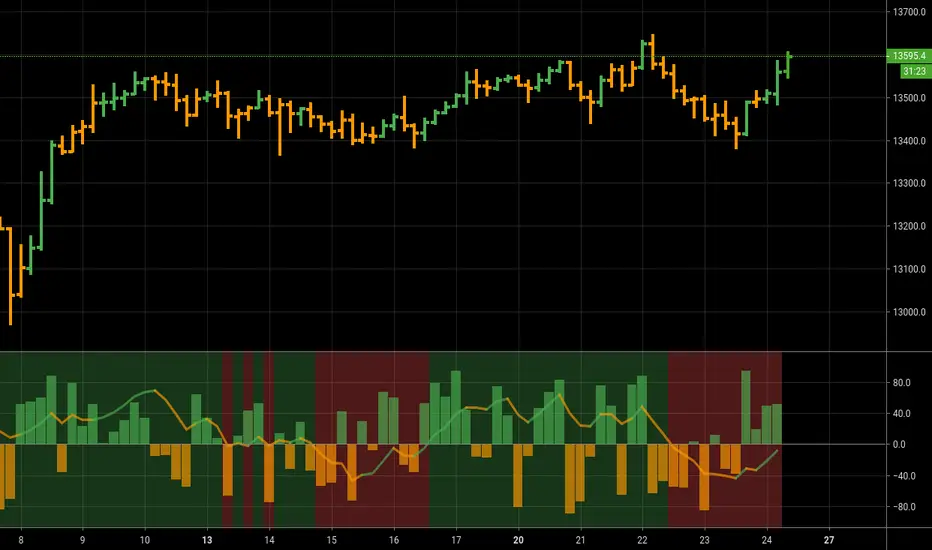Select the highest price bar near date 22
Screen dimensions: 932x550
click(x=653, y=51)
